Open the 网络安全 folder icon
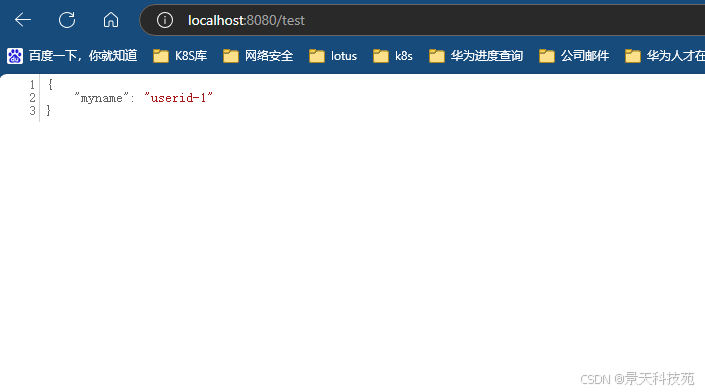The height and width of the screenshot is (392, 705). point(231,56)
